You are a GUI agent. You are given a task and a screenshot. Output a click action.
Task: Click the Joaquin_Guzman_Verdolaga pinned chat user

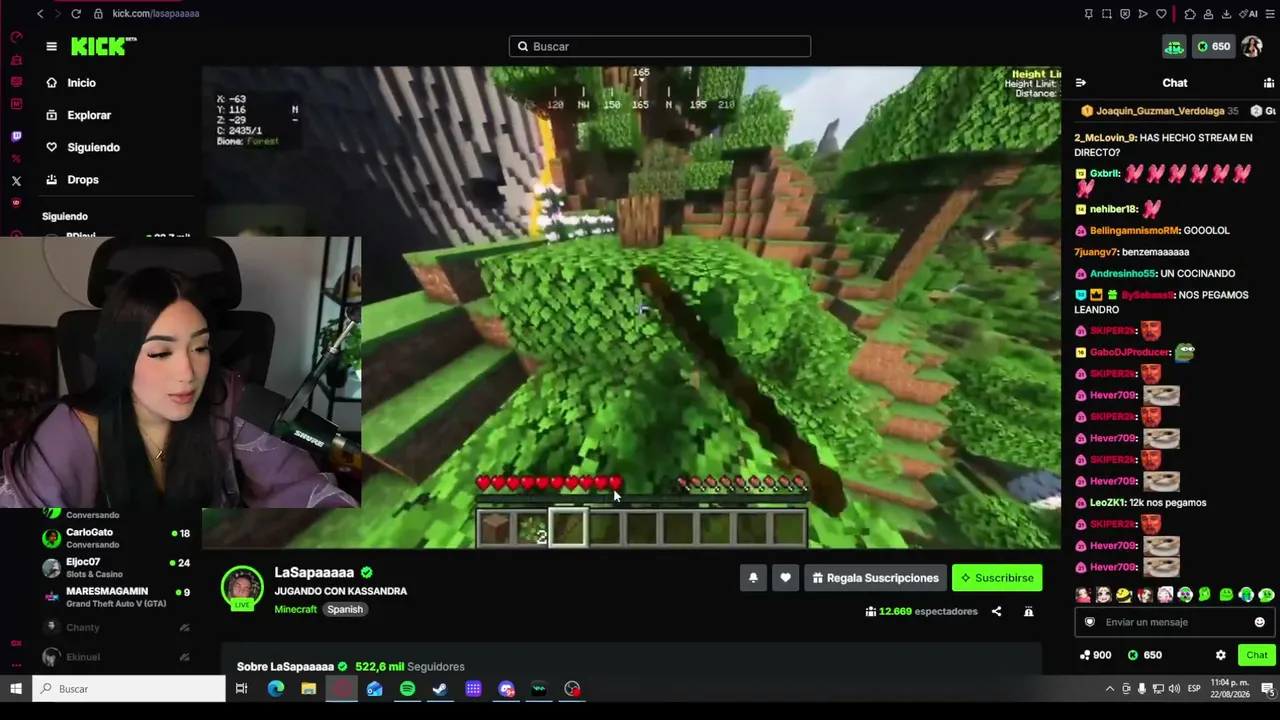pyautogui.click(x=1160, y=111)
